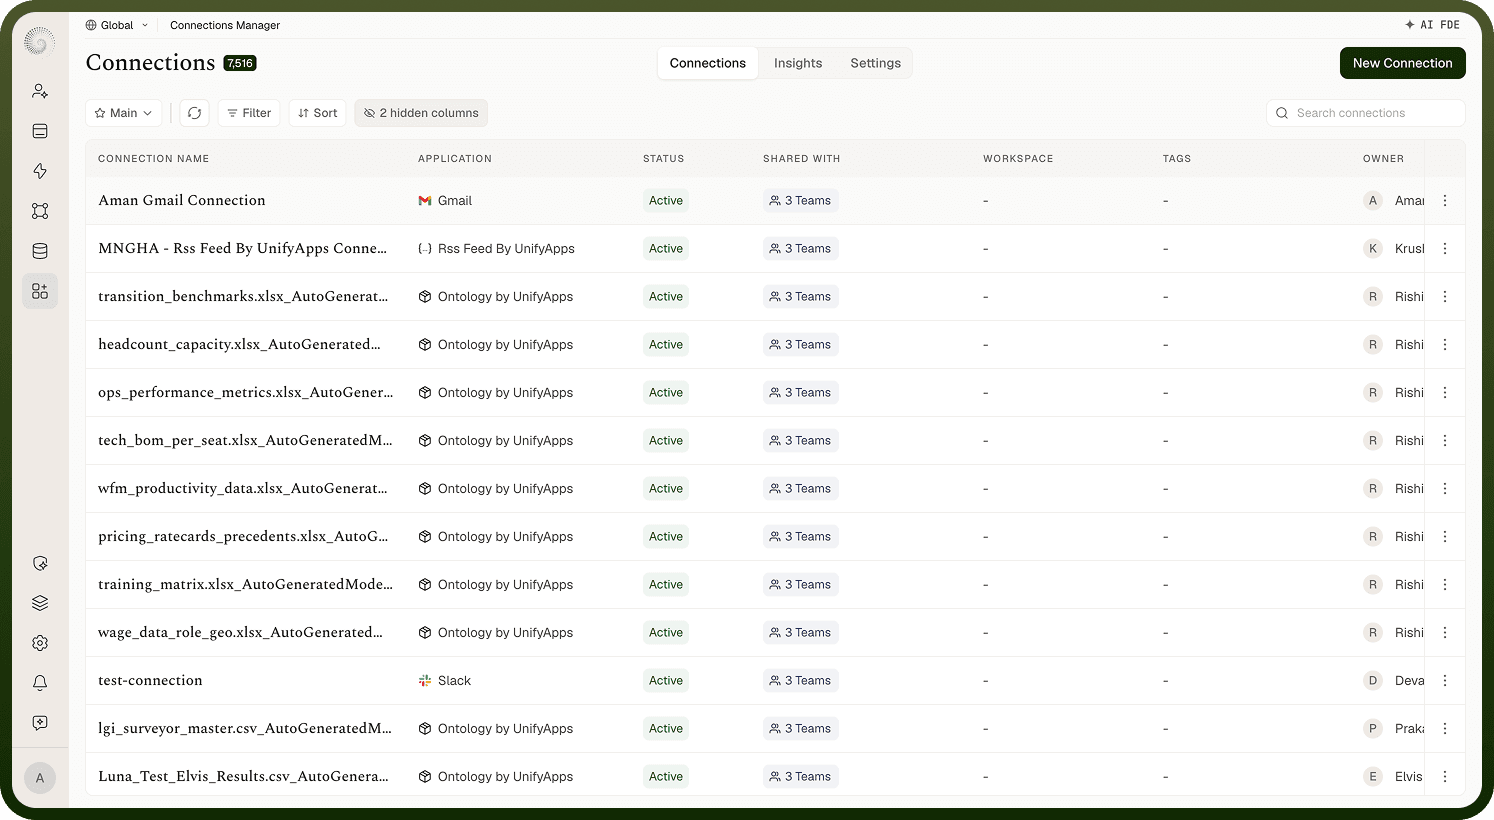1494x820 pixels.
Task: Open the shield security sidebar icon
Action: (40, 563)
